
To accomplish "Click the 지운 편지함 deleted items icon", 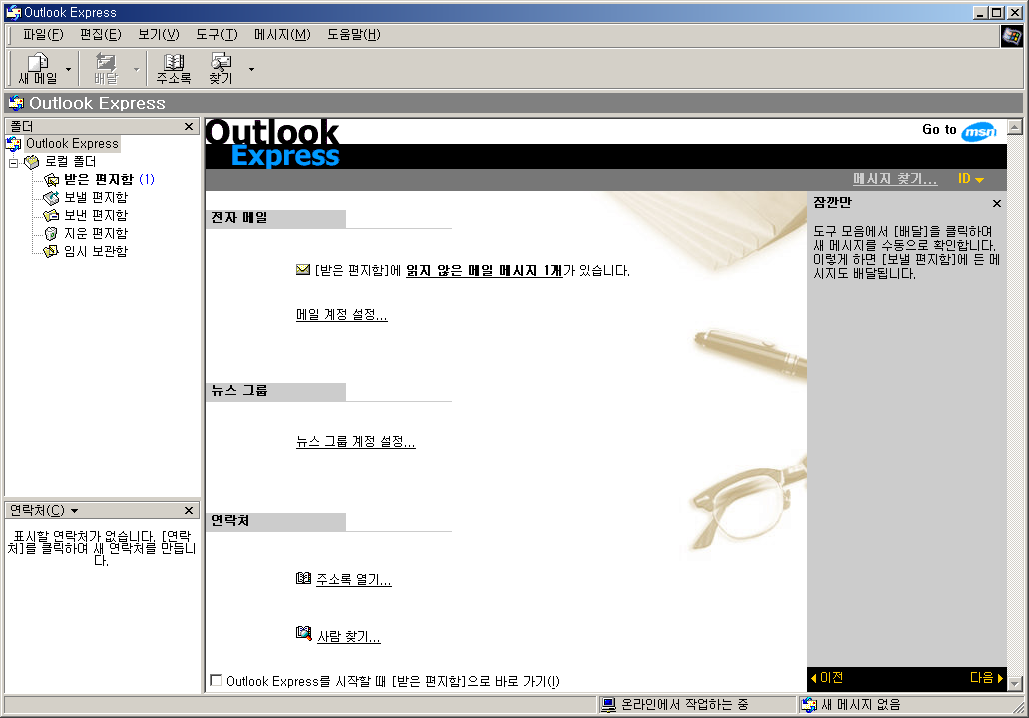I will (x=51, y=234).
